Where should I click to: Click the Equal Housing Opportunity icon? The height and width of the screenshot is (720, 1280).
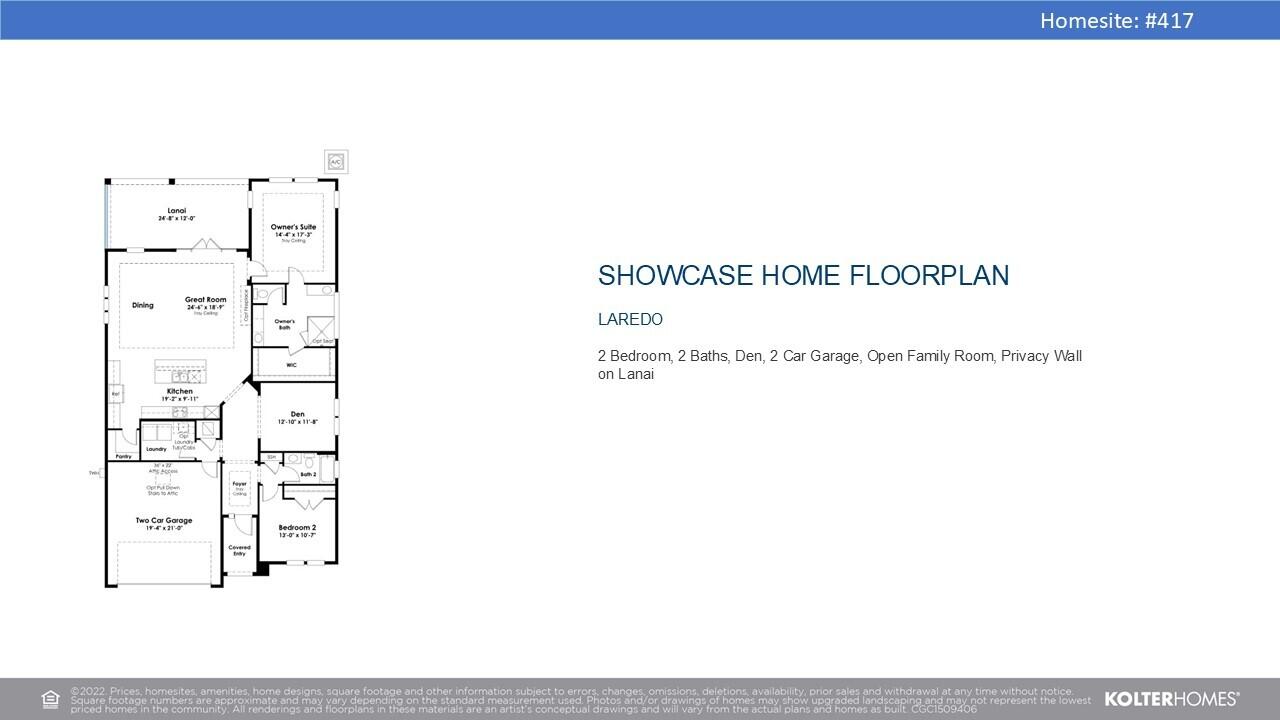point(50,699)
